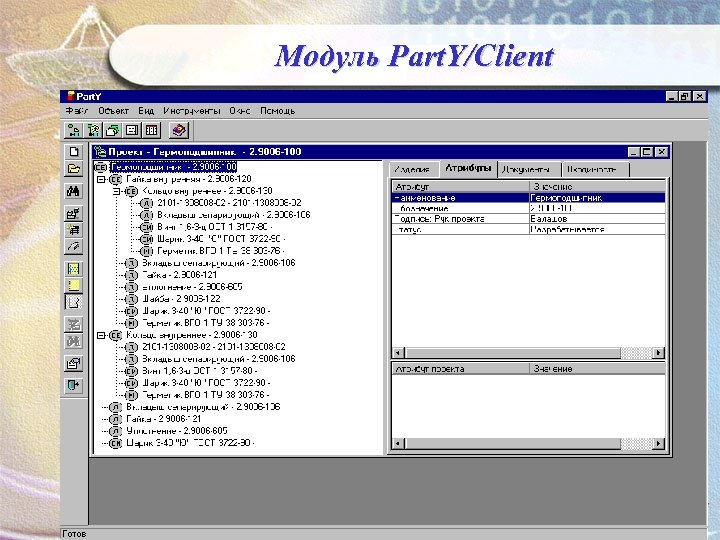Select the Гайка внутренняя - 2.9006-120 tree item
This screenshot has width=720, height=540.
tap(188, 179)
